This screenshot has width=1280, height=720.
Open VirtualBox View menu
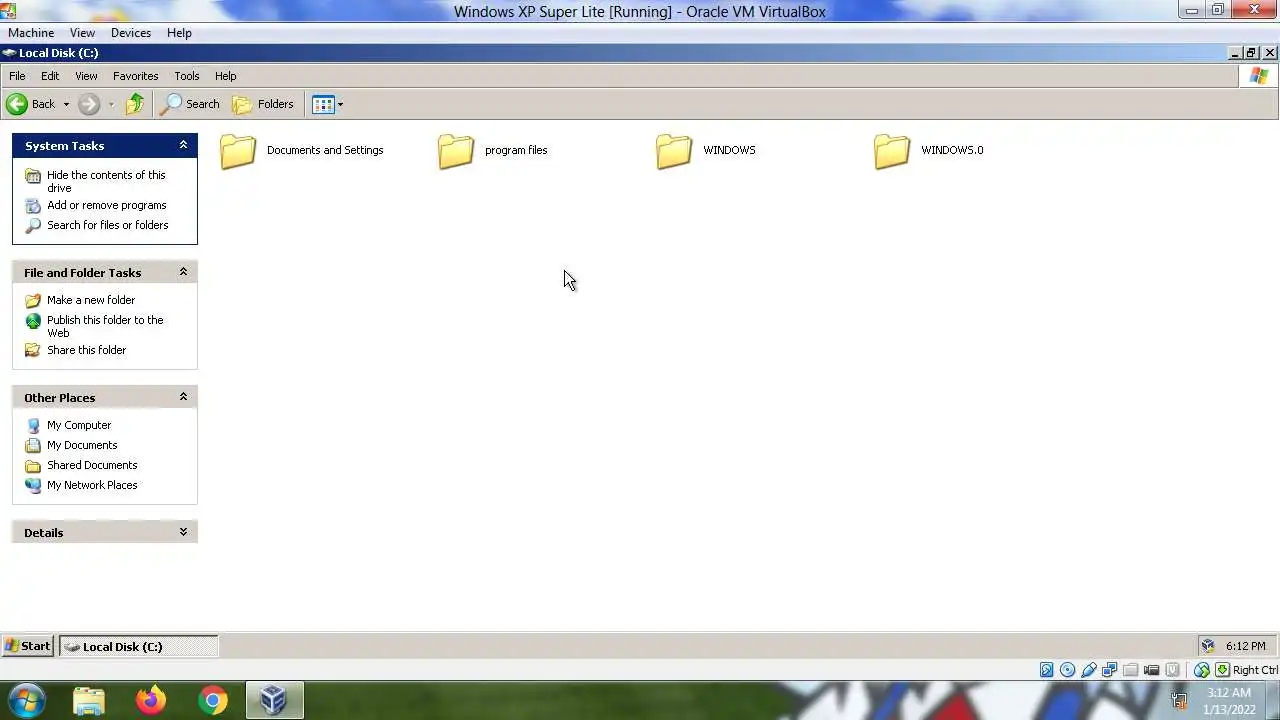82,33
